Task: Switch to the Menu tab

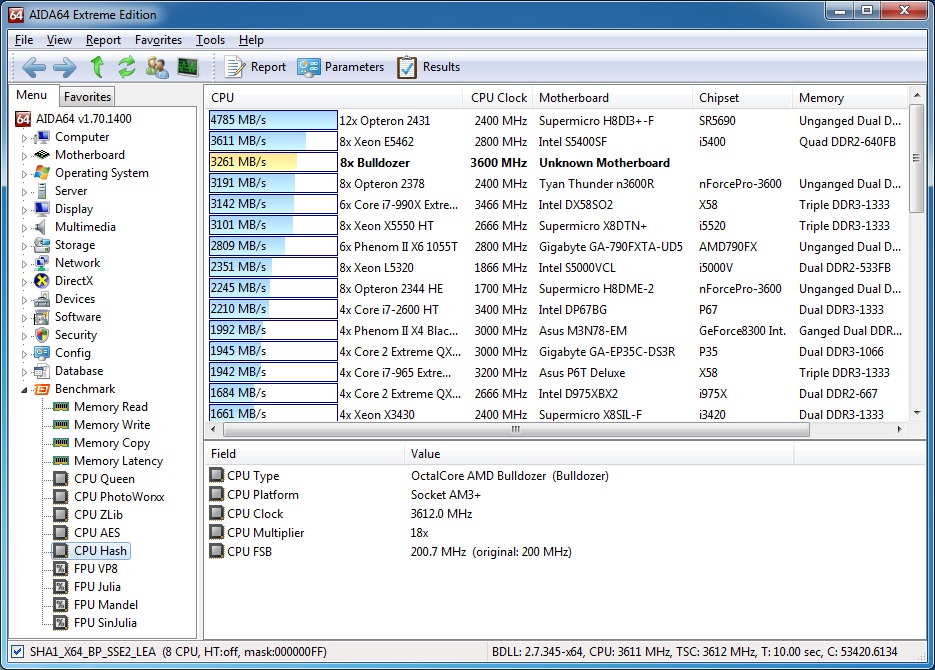Action: [x=32, y=95]
